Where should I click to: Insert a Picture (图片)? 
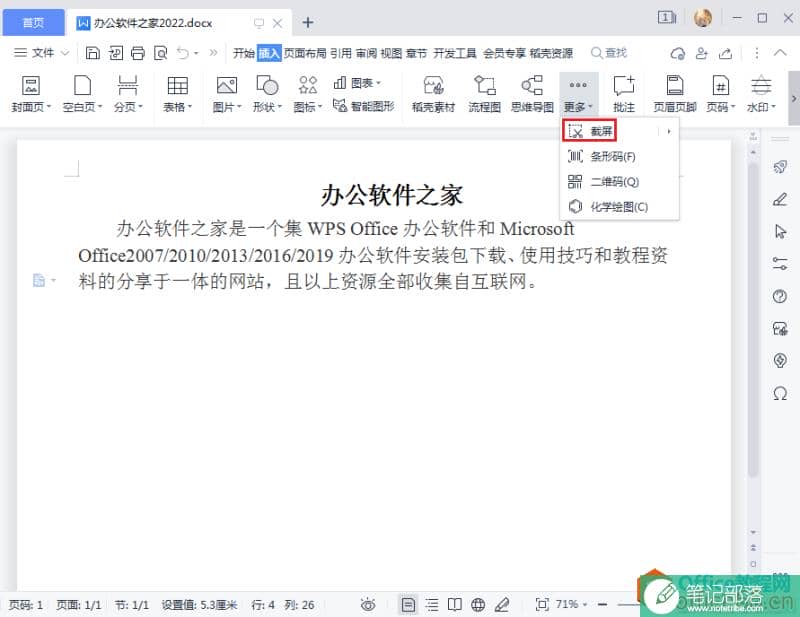pyautogui.click(x=227, y=93)
